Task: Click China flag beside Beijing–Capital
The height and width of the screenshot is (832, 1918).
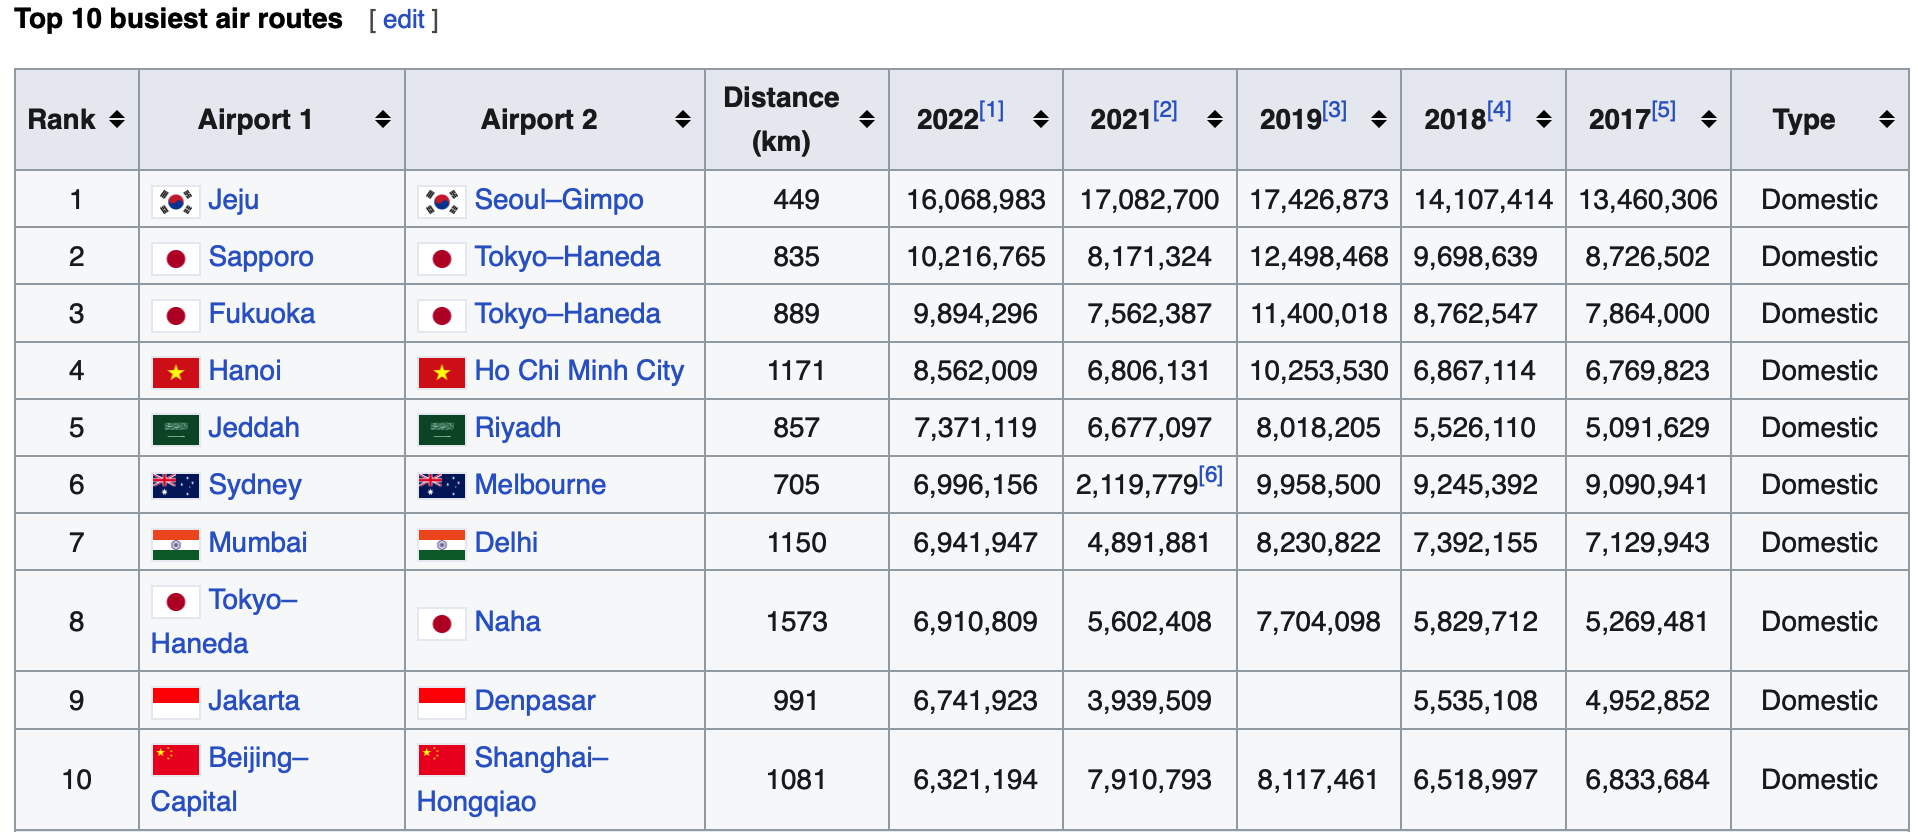Action: point(176,759)
